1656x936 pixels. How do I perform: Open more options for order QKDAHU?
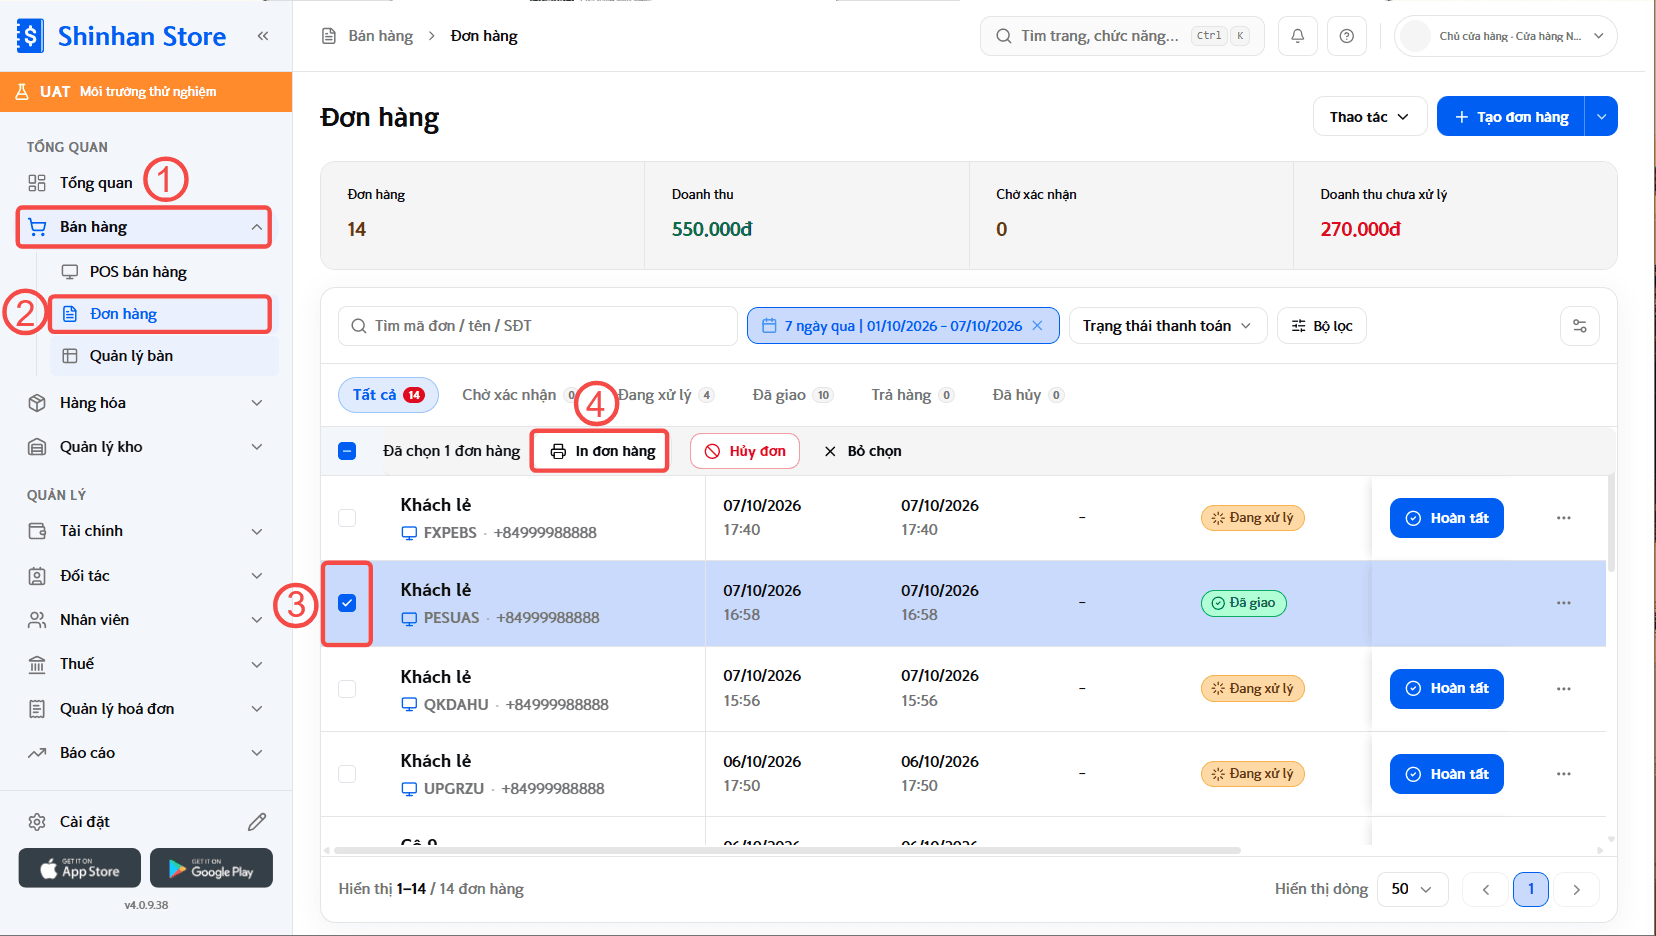[1564, 689]
